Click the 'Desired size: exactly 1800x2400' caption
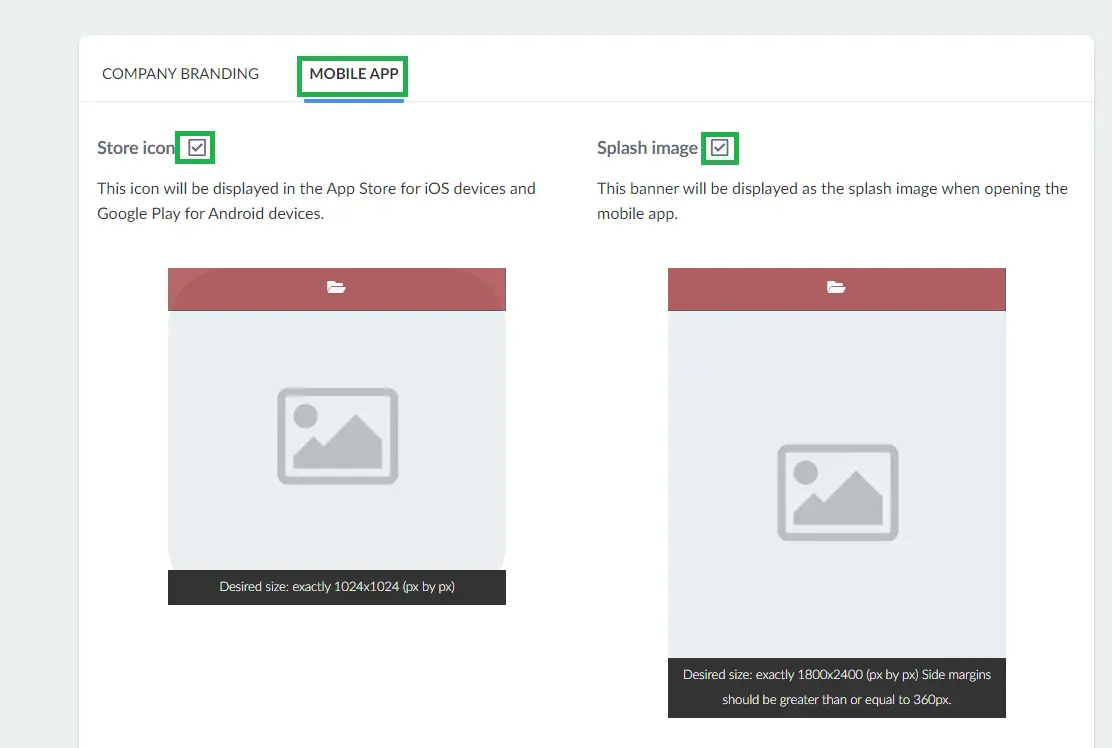 pyautogui.click(x=837, y=687)
